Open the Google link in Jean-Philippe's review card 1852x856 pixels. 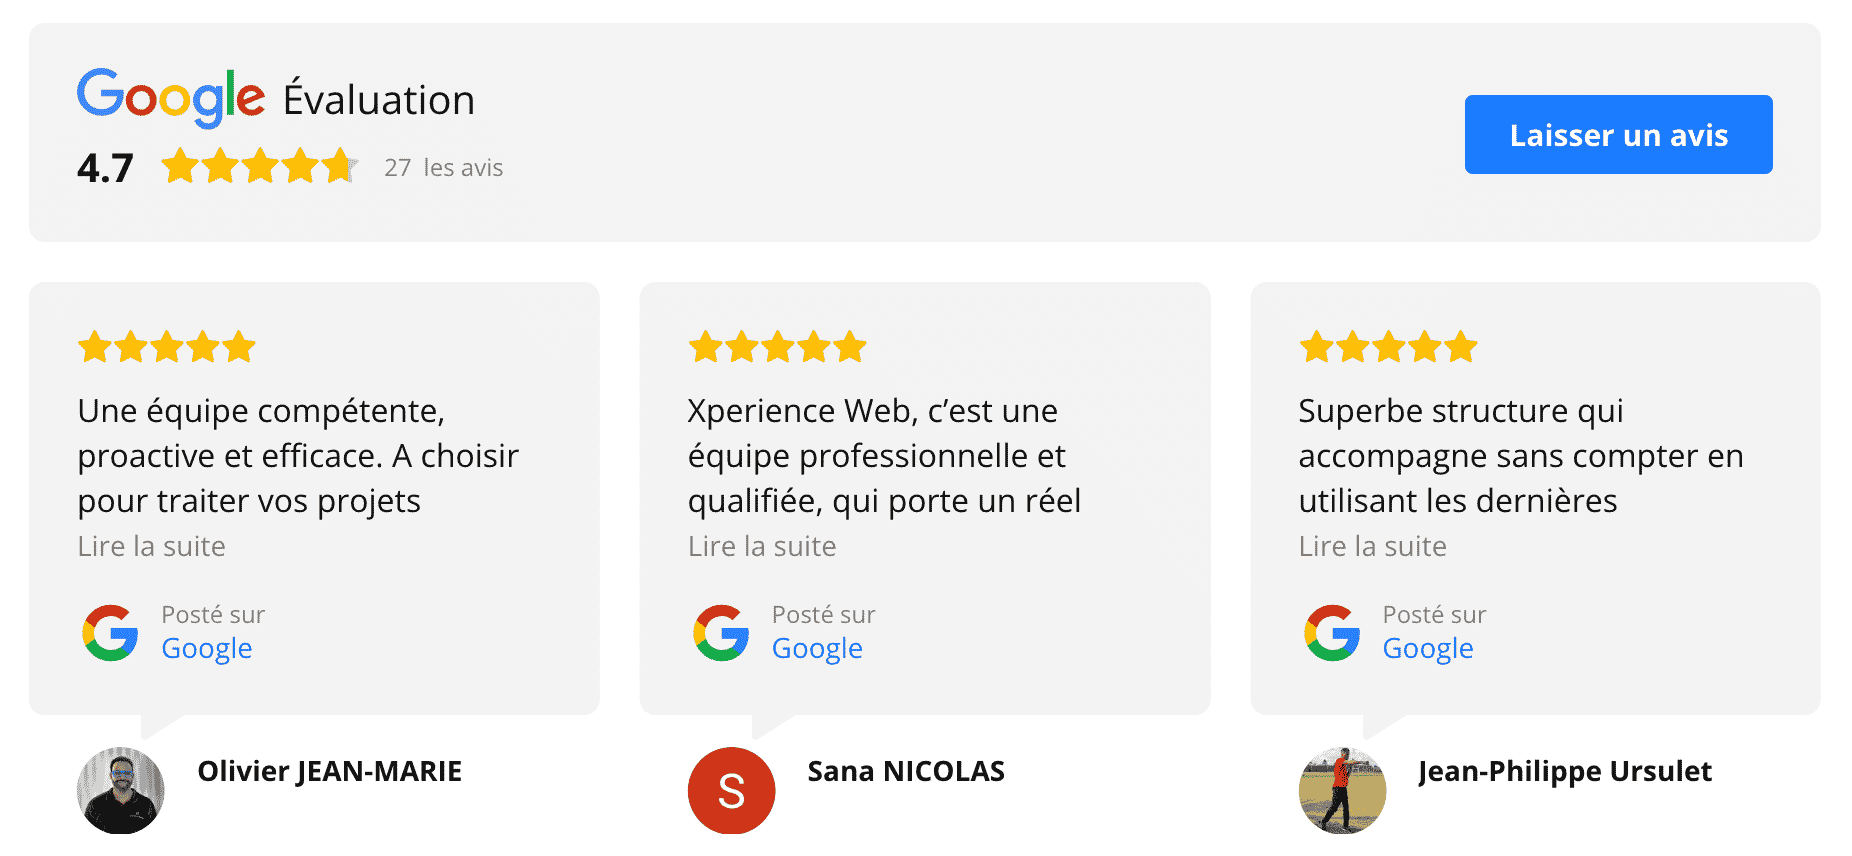[1428, 648]
